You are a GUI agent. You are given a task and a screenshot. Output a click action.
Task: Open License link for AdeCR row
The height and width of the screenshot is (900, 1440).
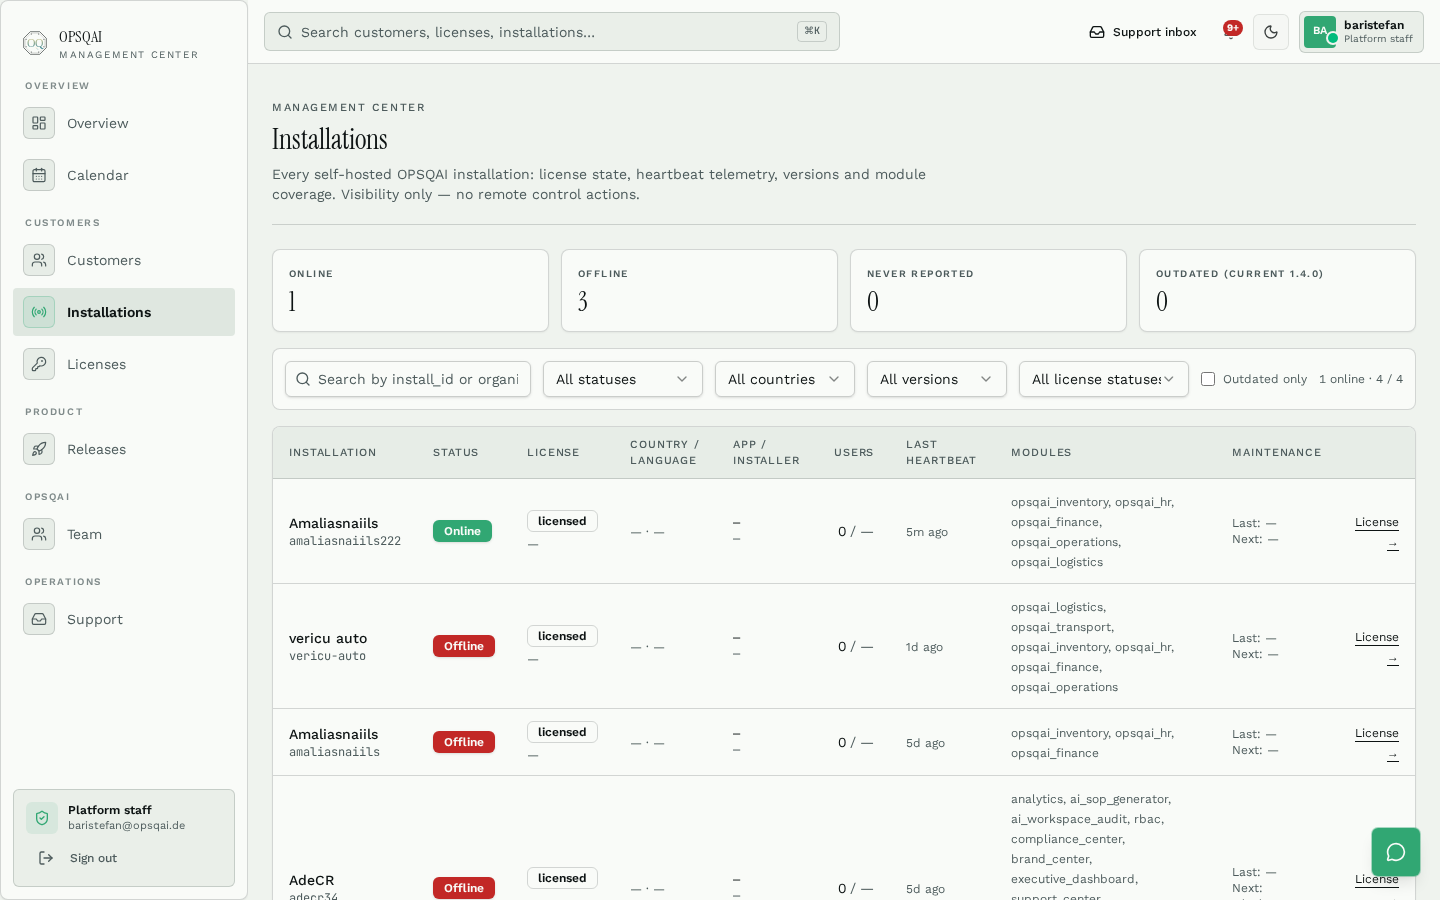point(1376,879)
